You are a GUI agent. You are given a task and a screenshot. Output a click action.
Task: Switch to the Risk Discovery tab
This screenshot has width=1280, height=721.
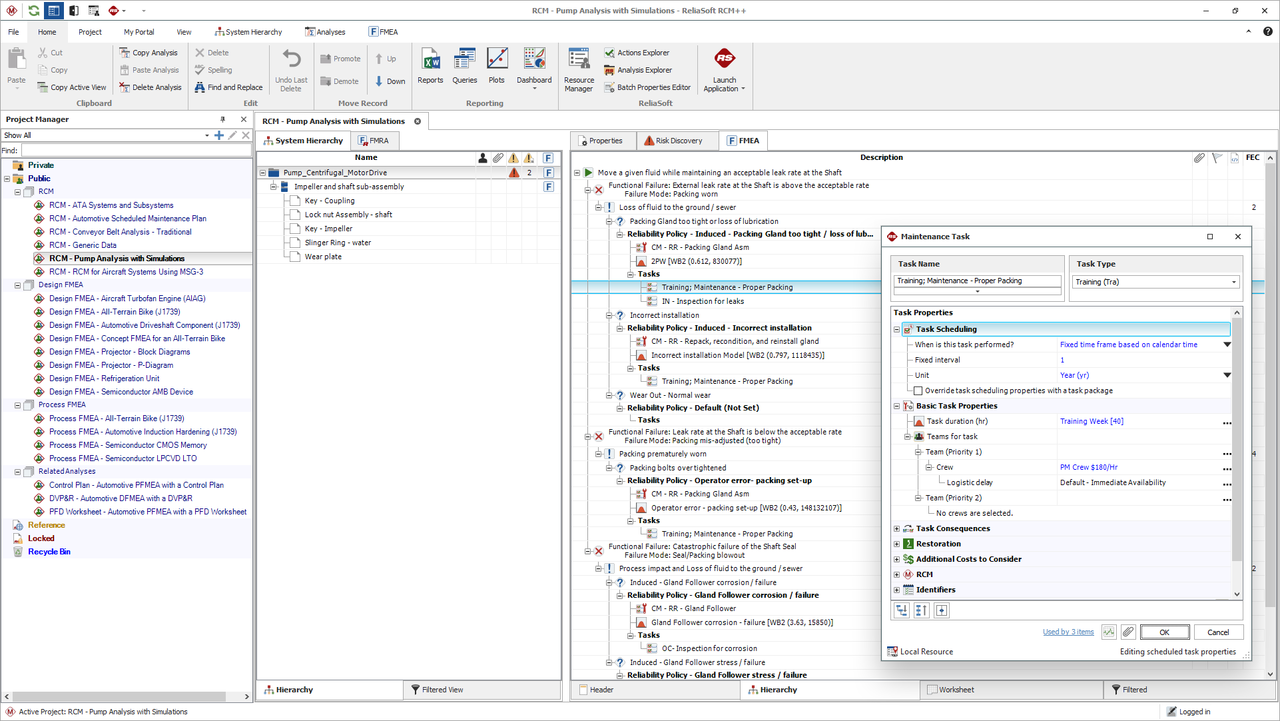679,141
